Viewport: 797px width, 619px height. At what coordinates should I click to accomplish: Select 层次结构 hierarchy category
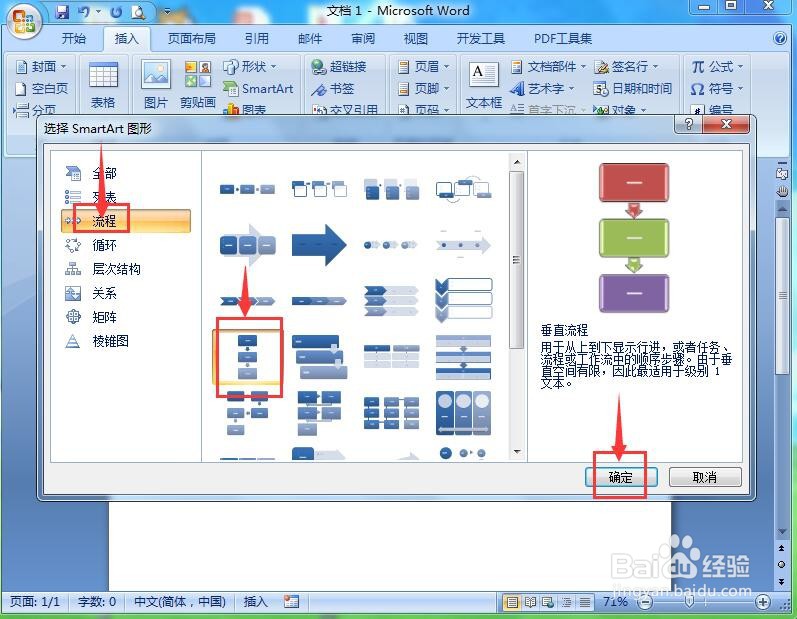(x=126, y=269)
